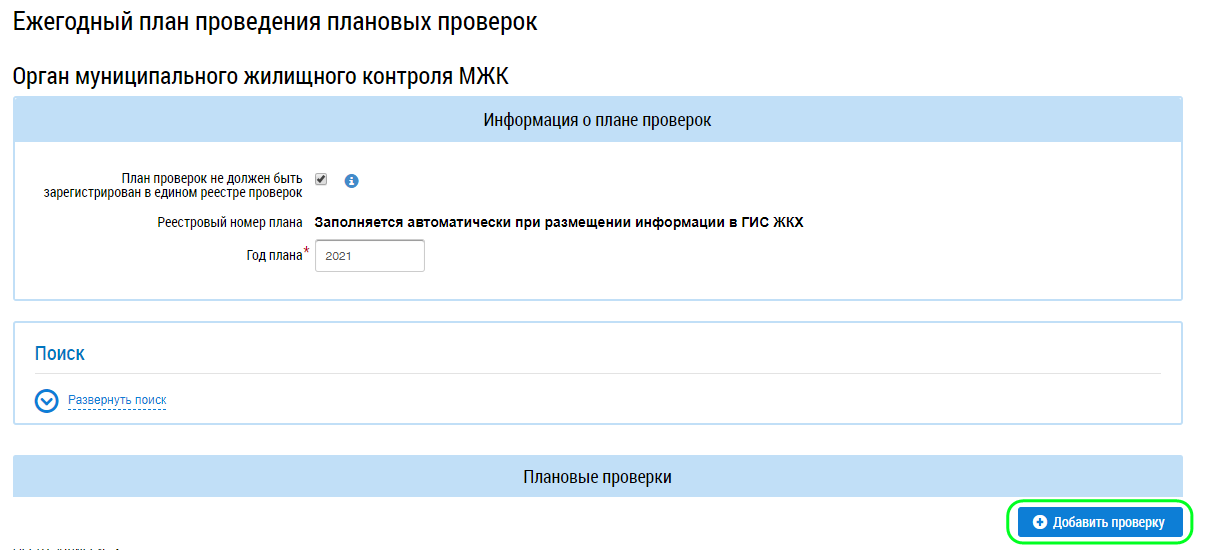The image size is (1205, 550).
Task: Click the 'Ежегодный план проведения плановых проверок' title
Action: click(x=275, y=22)
